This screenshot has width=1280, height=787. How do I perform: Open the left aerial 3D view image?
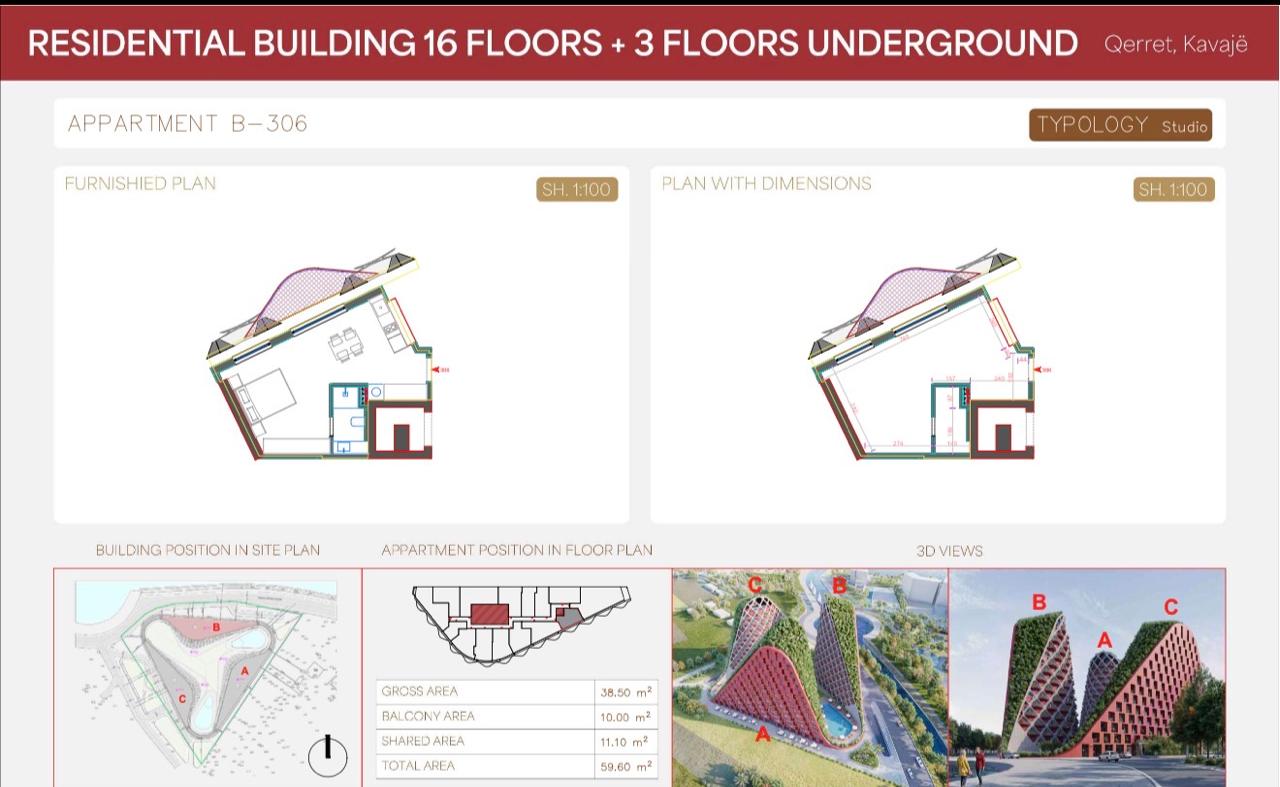tap(809, 677)
